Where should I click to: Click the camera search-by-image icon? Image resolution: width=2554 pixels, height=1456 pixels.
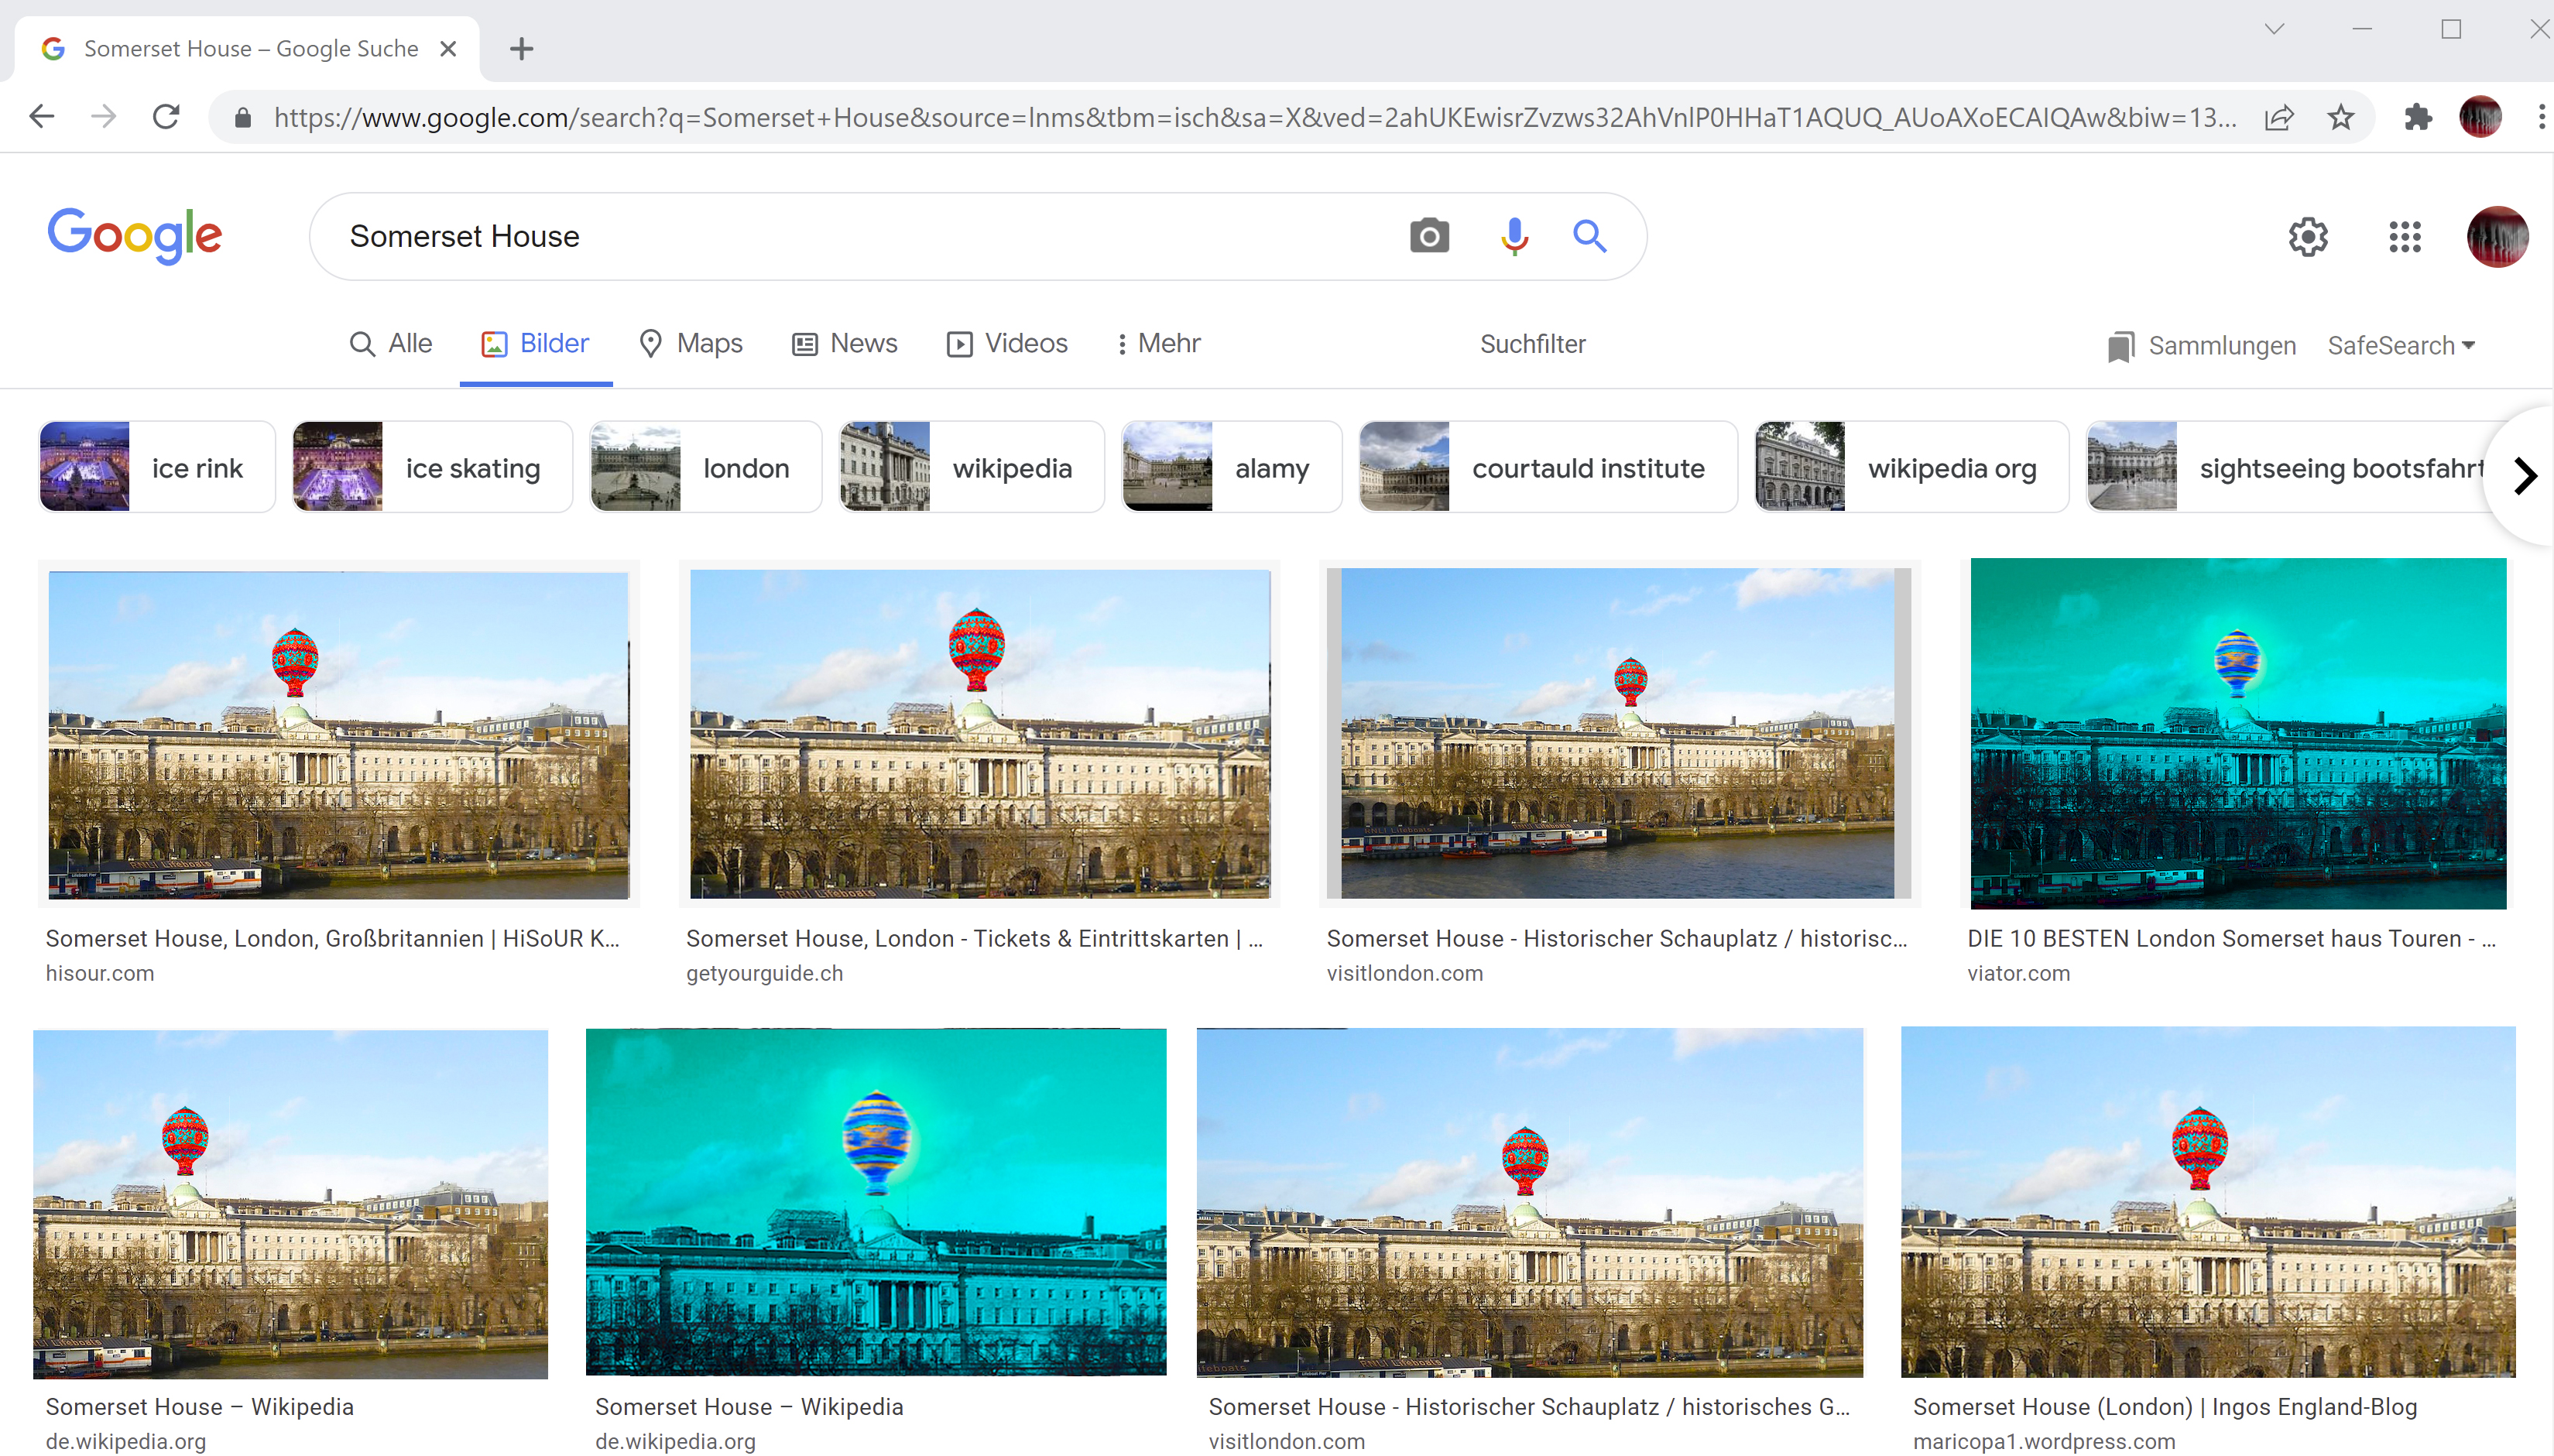(1429, 236)
